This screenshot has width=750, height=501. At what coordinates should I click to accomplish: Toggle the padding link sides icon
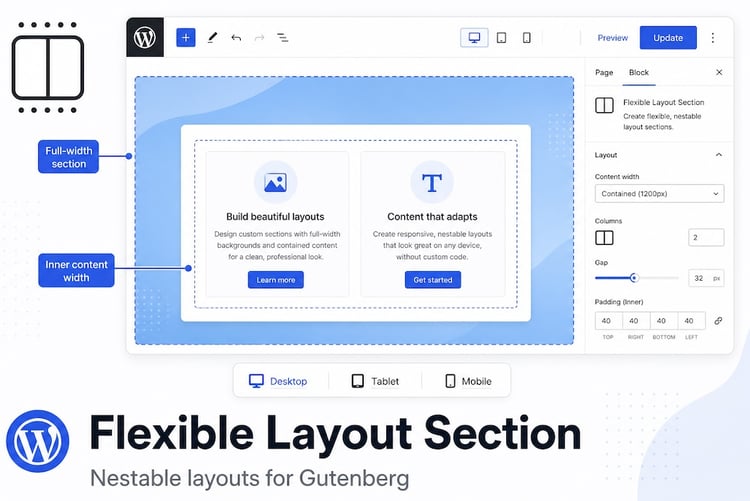click(718, 321)
